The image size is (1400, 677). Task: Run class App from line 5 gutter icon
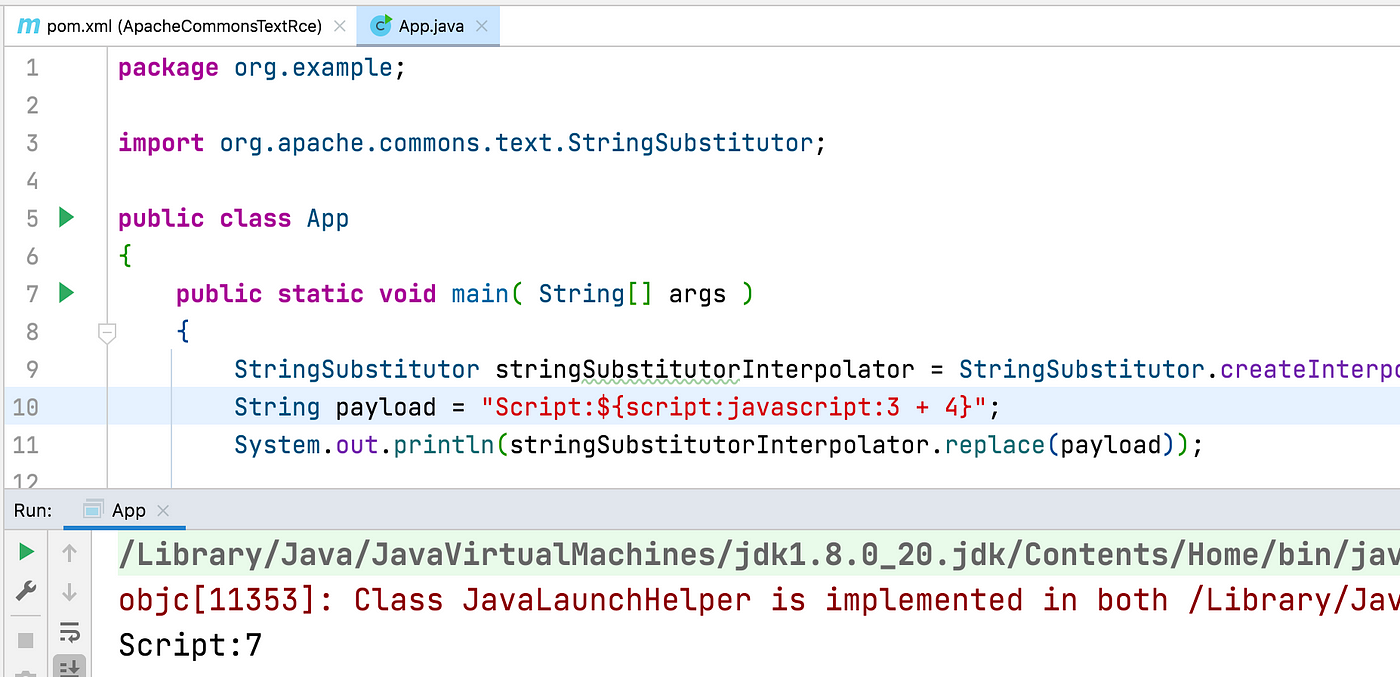[66, 217]
